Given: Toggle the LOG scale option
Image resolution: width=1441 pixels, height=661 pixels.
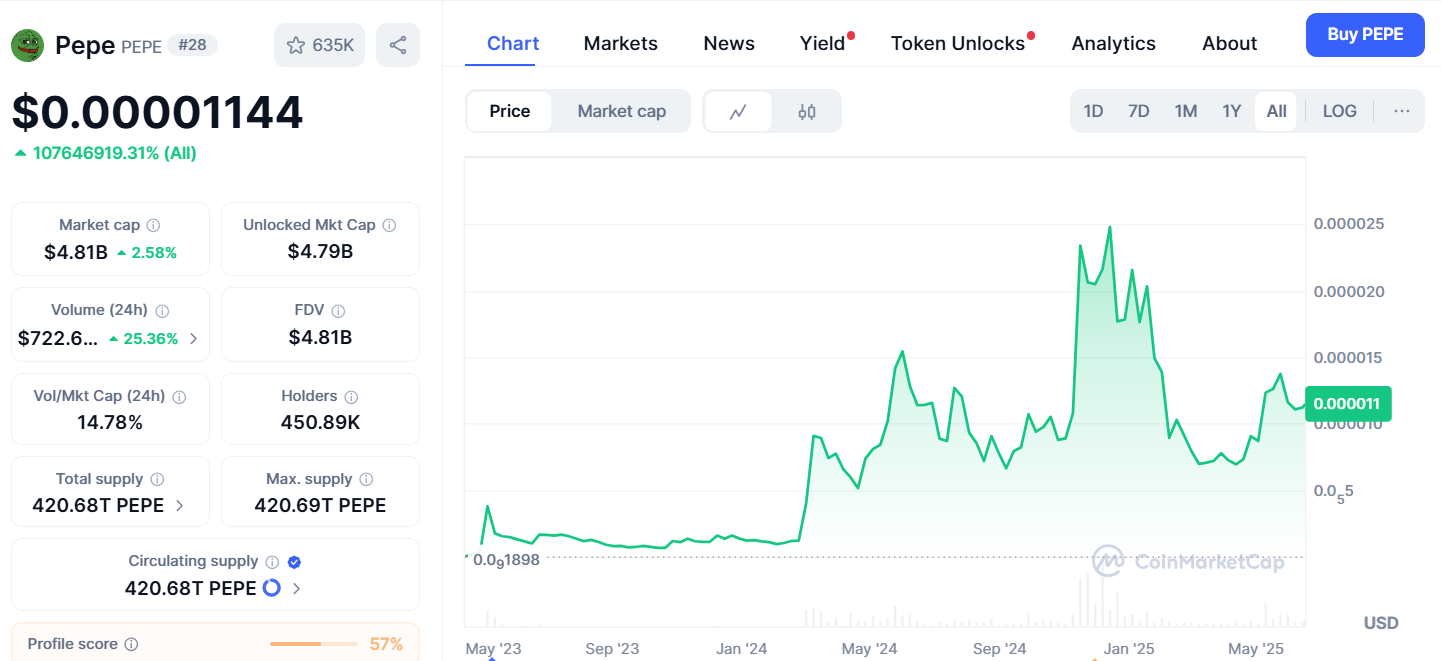Looking at the screenshot, I should tap(1339, 111).
